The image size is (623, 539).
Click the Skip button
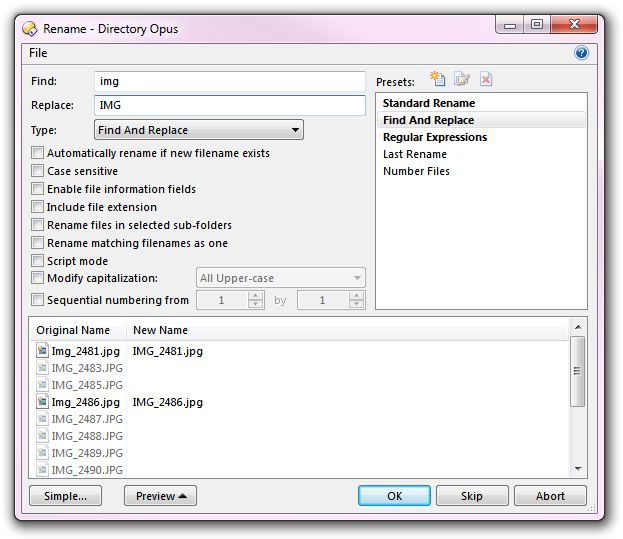[x=472, y=496]
